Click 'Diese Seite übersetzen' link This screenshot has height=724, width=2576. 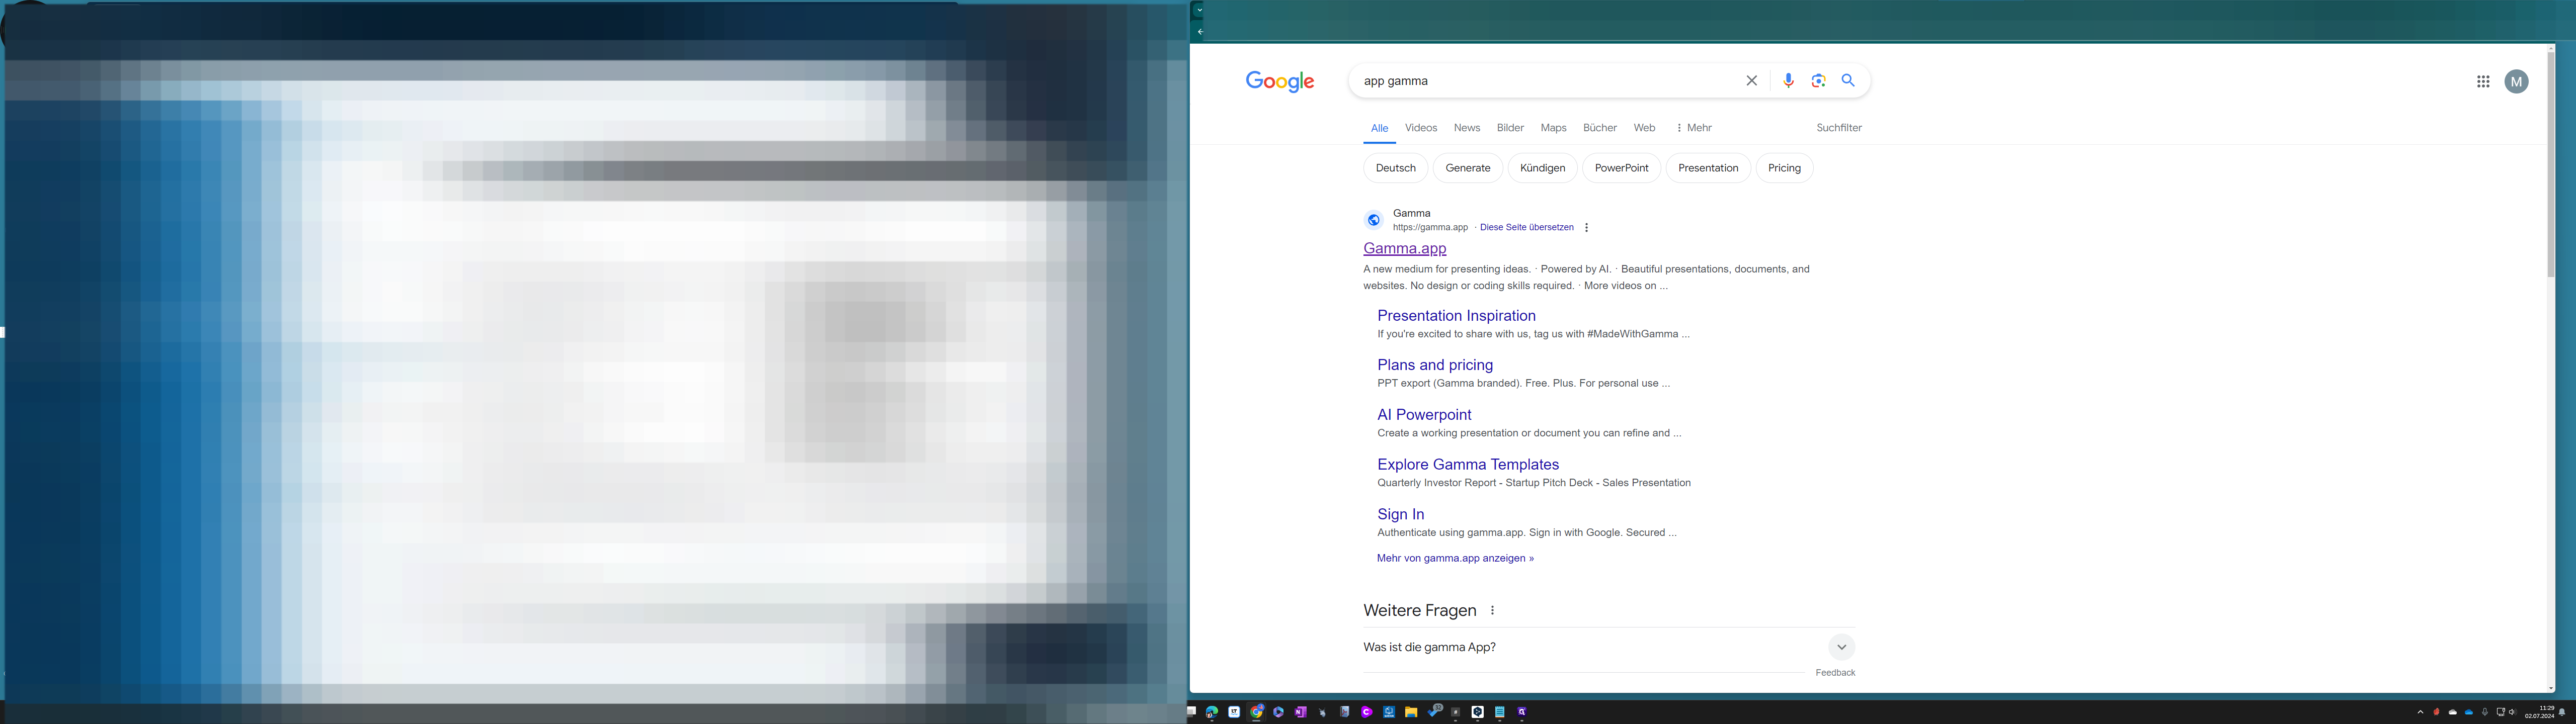[x=1526, y=228]
